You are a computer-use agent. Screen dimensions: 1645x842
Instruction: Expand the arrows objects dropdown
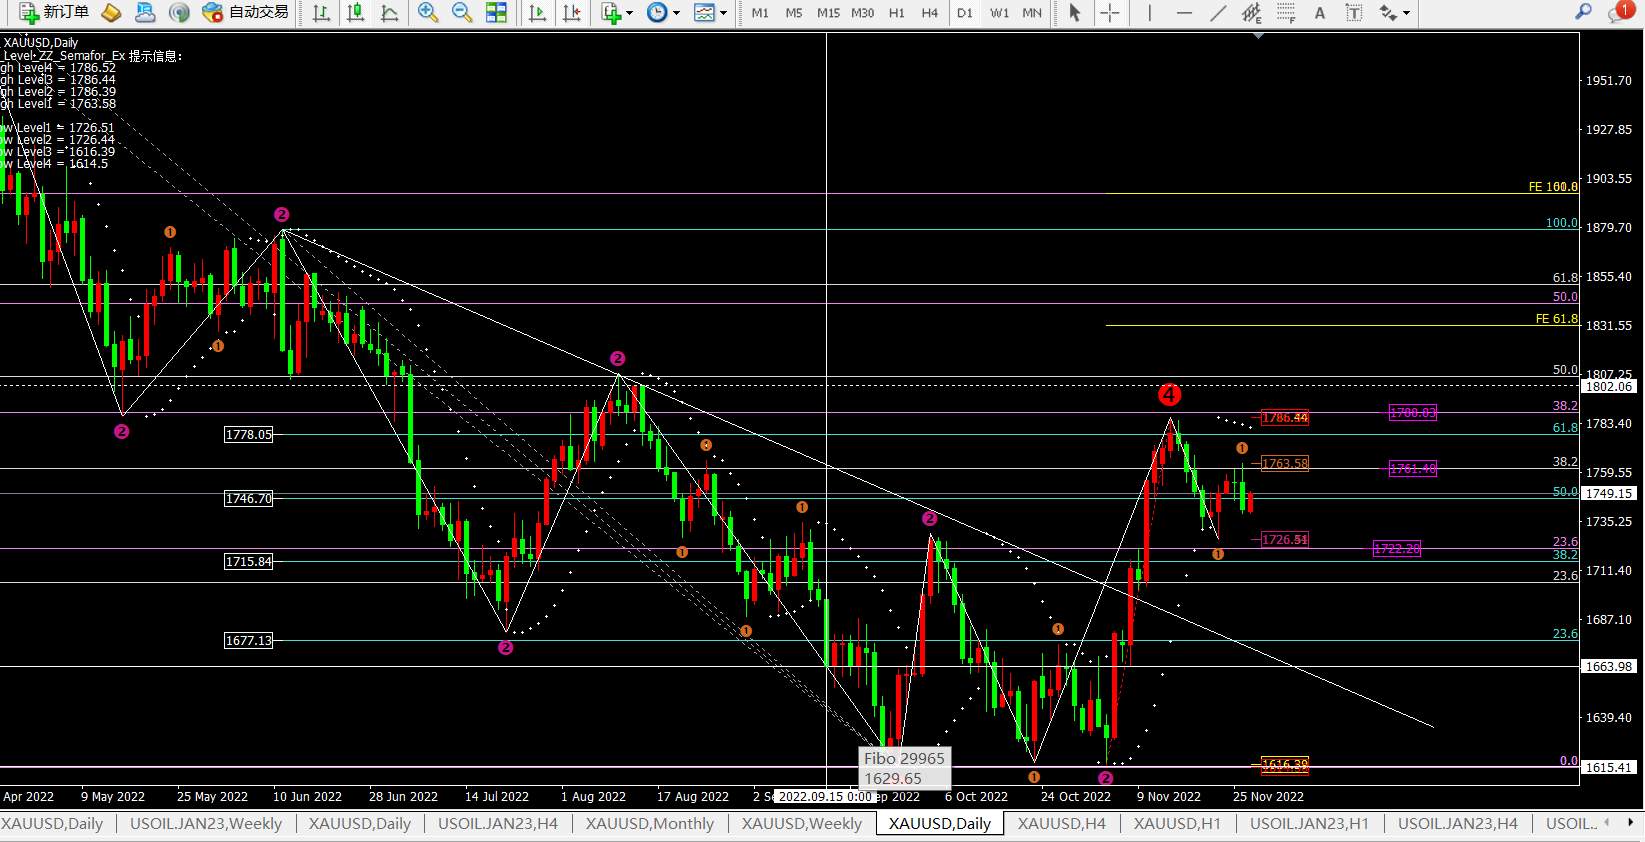click(x=1406, y=13)
